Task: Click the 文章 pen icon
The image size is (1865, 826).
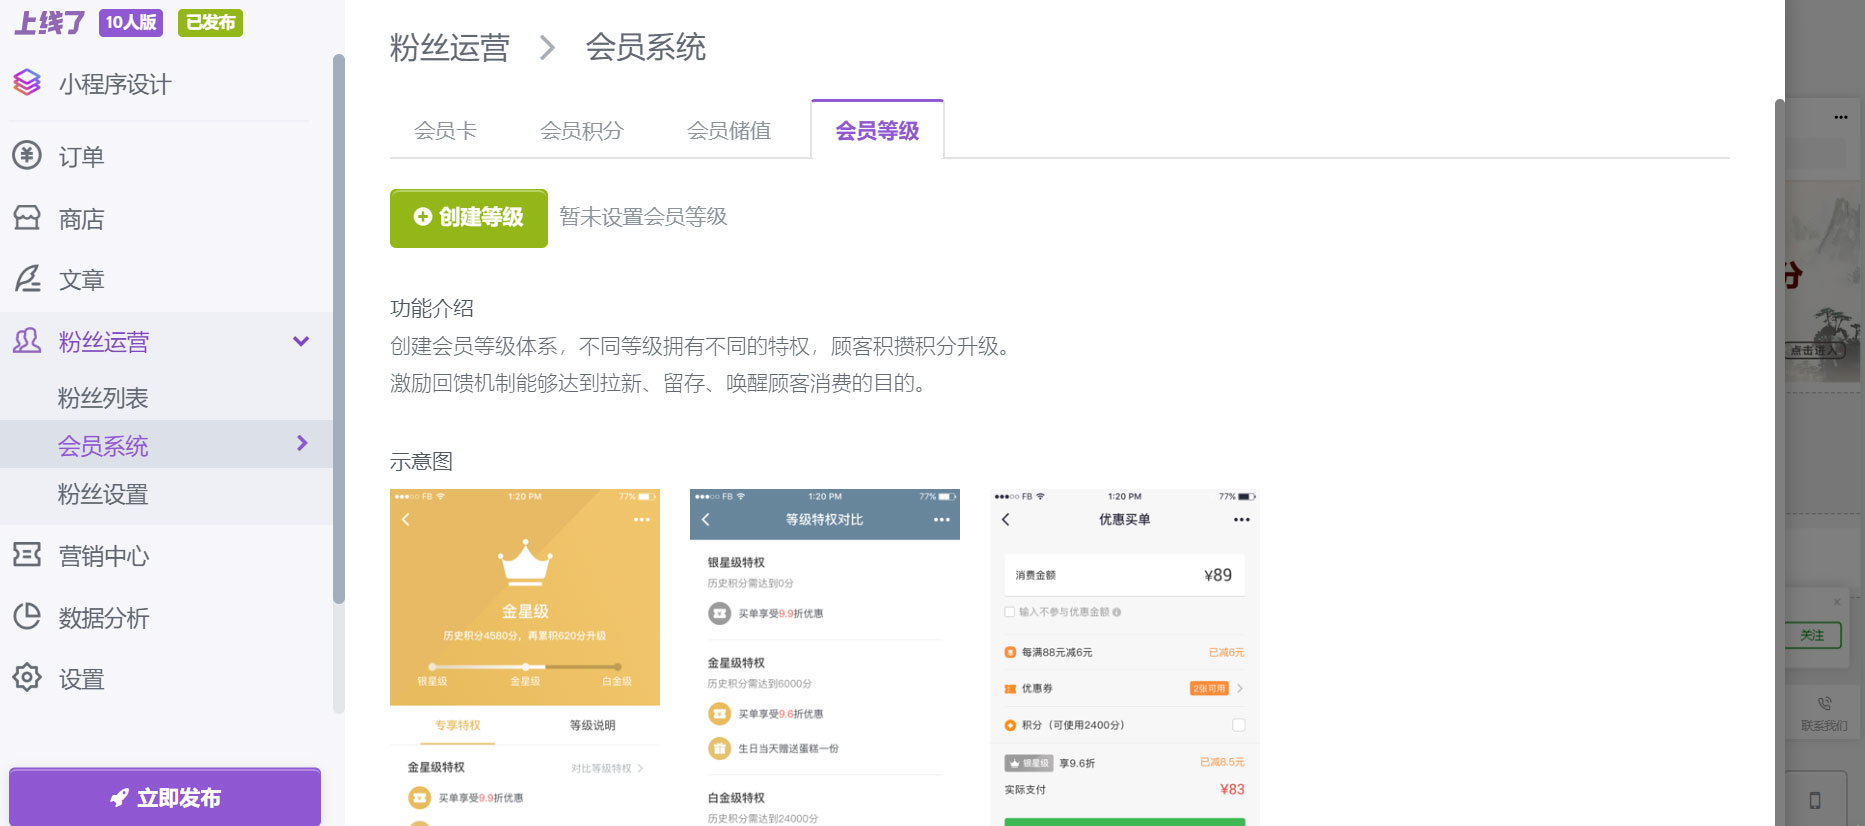Action: (x=27, y=279)
